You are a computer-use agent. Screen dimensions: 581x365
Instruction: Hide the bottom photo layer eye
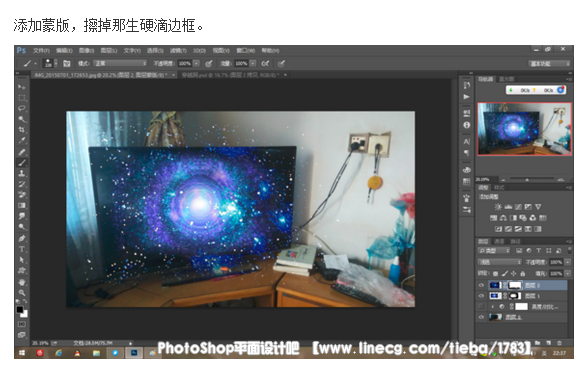481,317
